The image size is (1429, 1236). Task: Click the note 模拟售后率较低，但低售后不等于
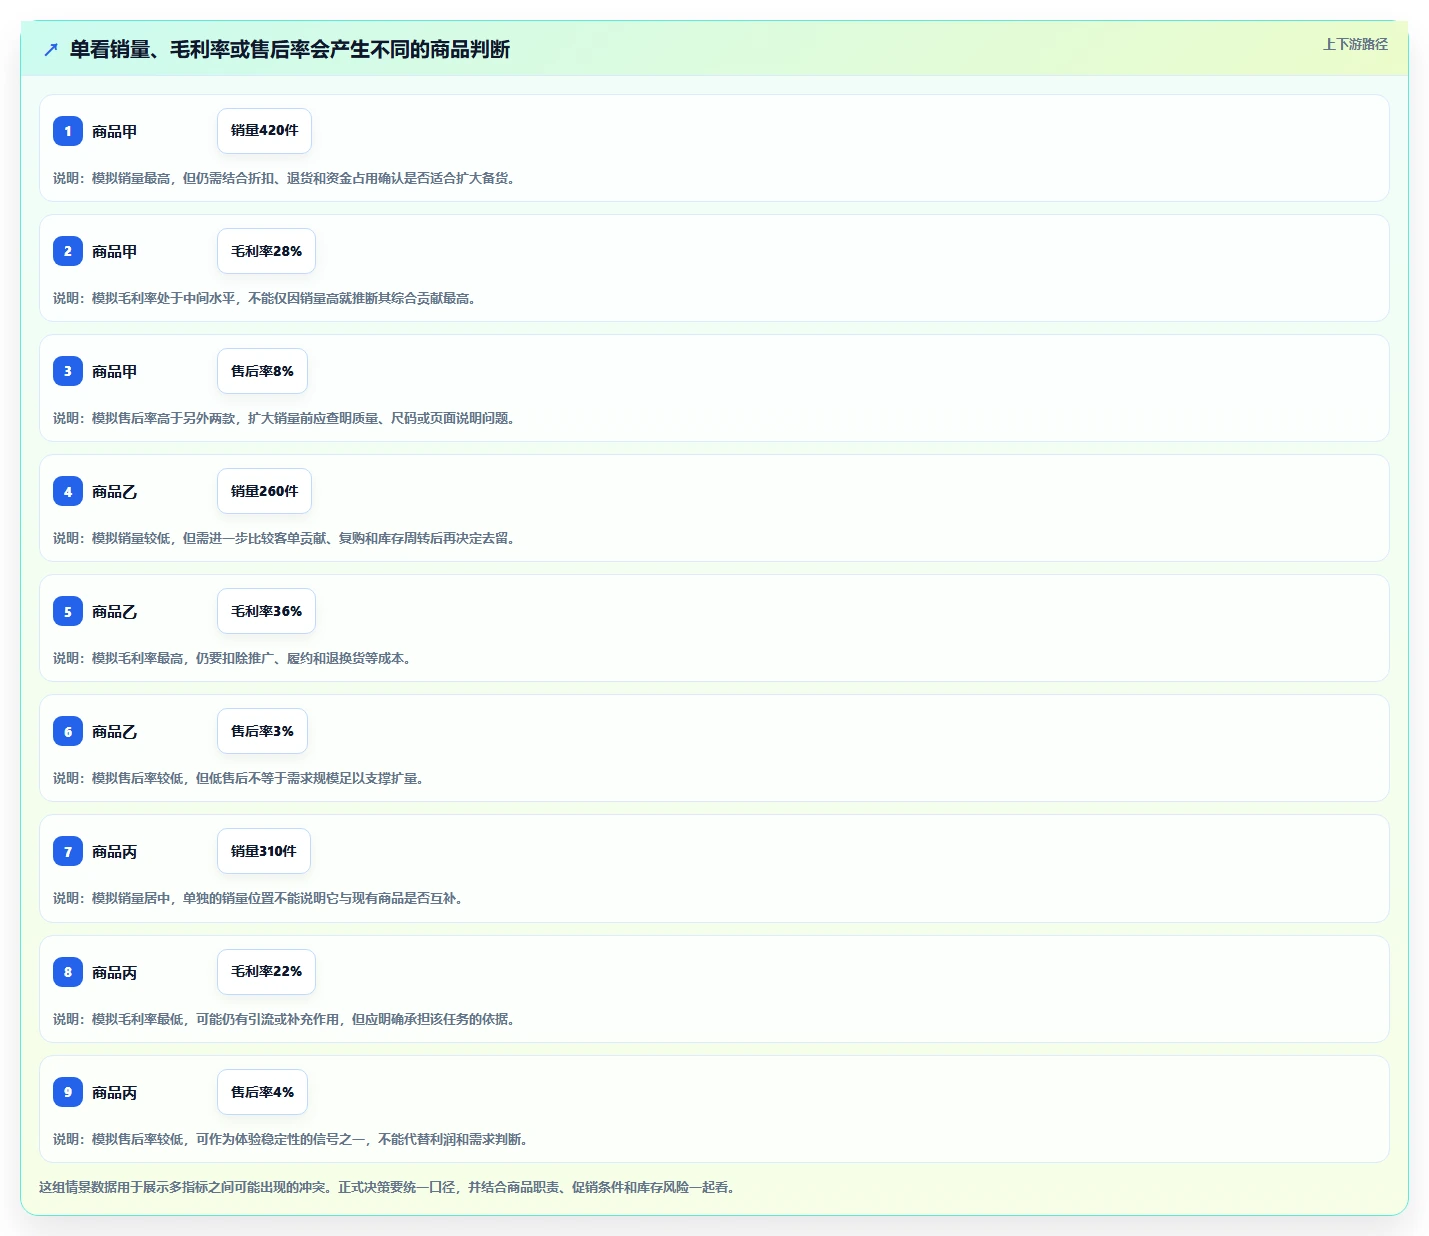tap(239, 778)
